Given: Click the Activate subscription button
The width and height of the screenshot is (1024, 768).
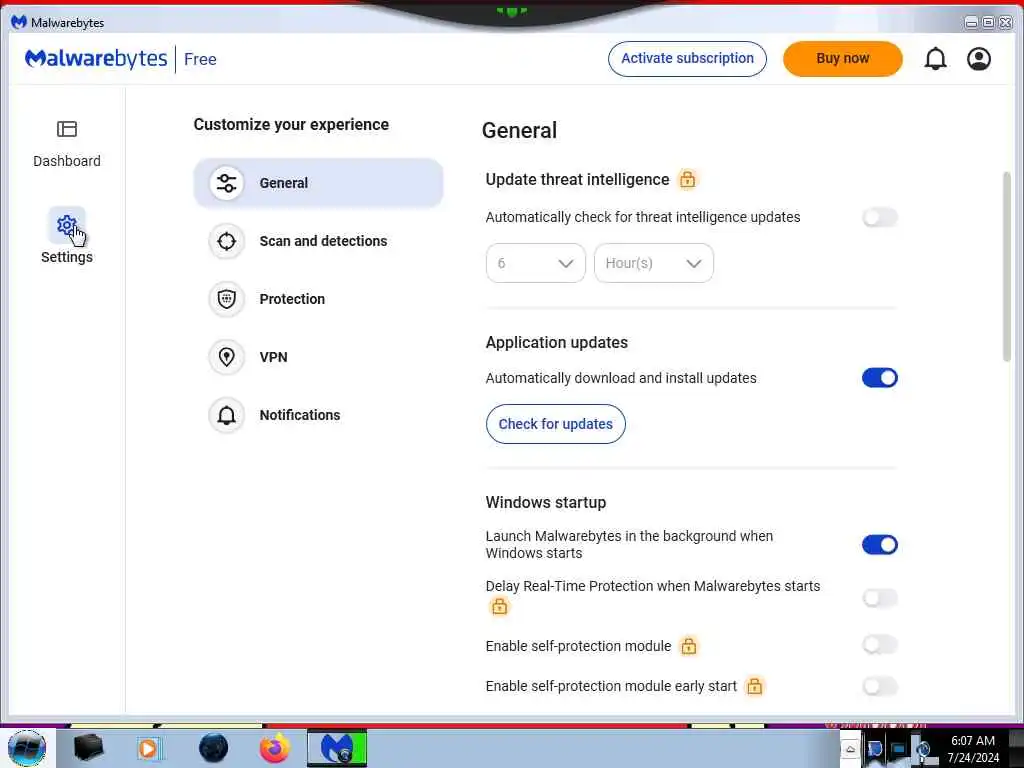Looking at the screenshot, I should point(687,59).
